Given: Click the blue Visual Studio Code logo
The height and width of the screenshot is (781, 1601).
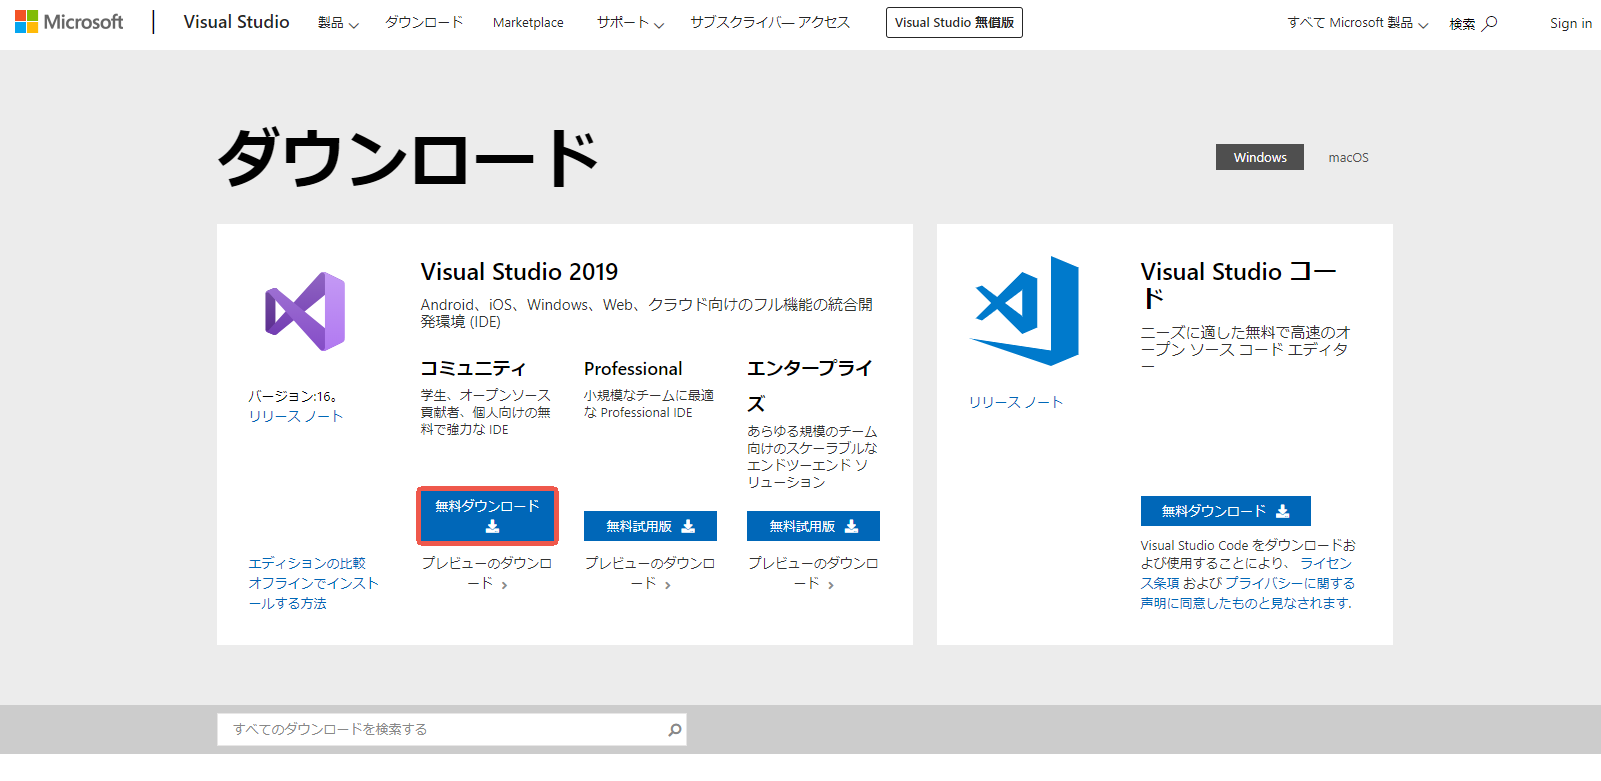Looking at the screenshot, I should [x=1025, y=310].
